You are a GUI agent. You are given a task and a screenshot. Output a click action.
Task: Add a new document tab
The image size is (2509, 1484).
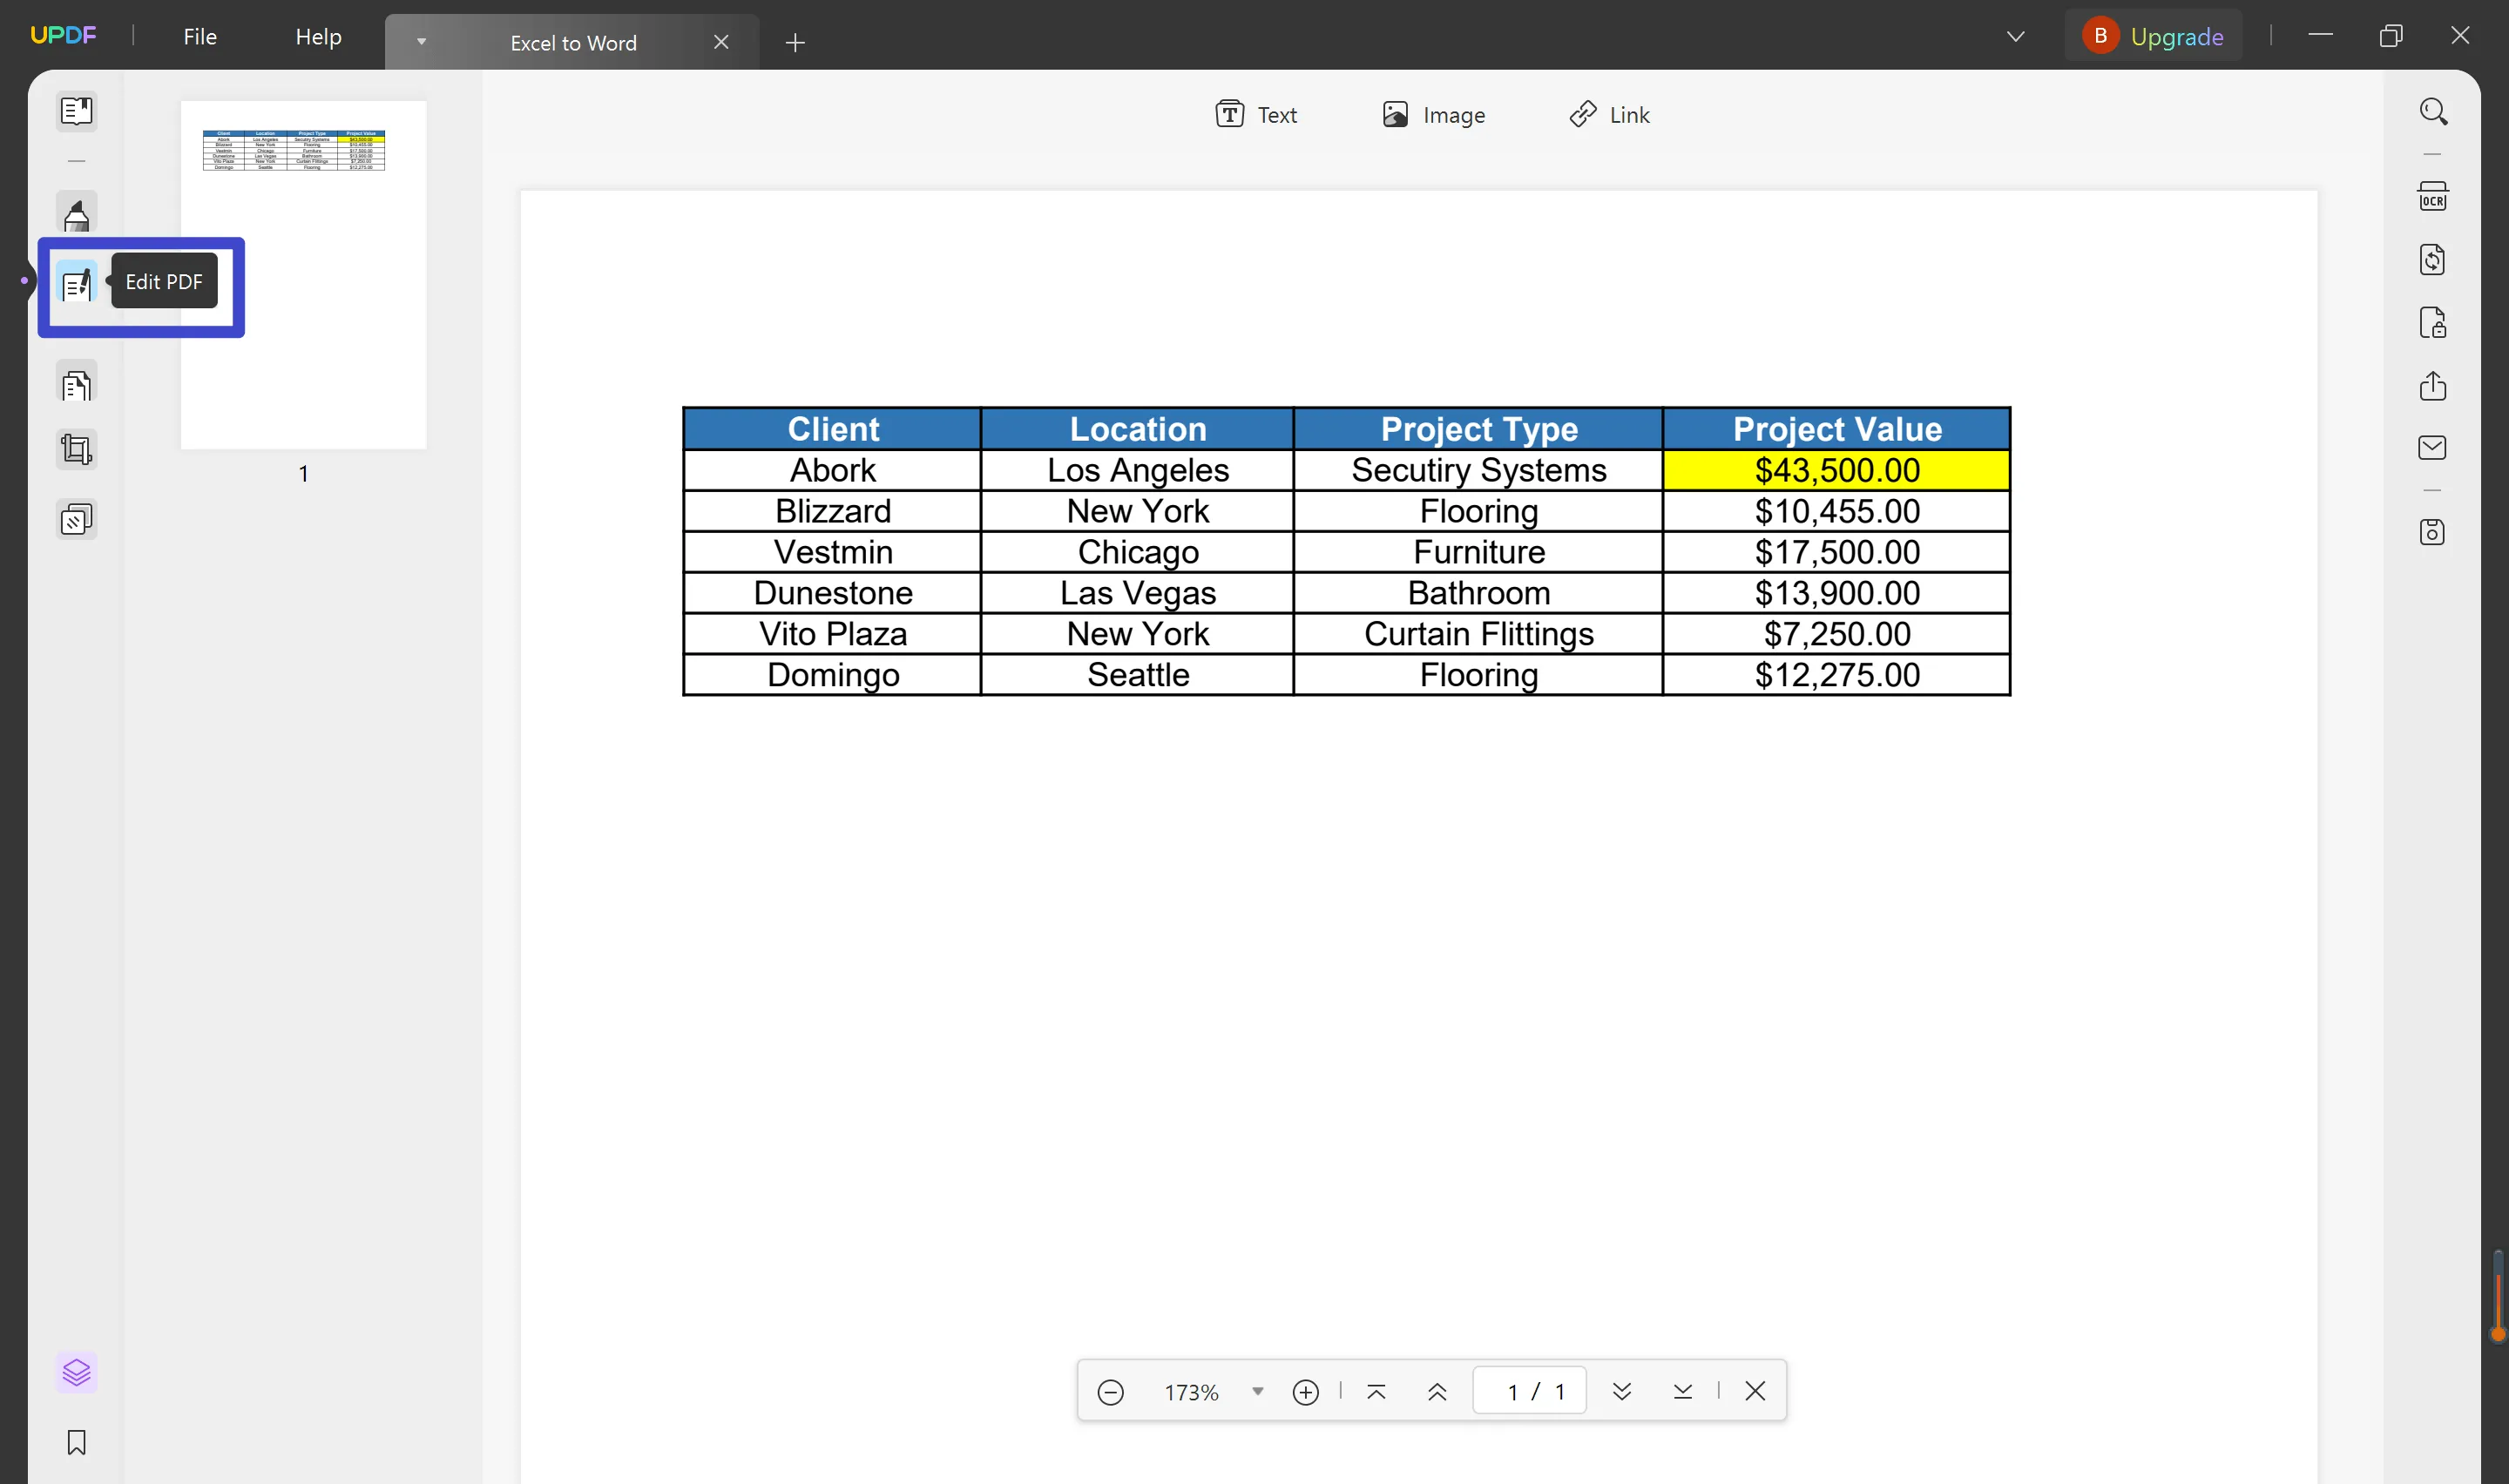tap(795, 39)
